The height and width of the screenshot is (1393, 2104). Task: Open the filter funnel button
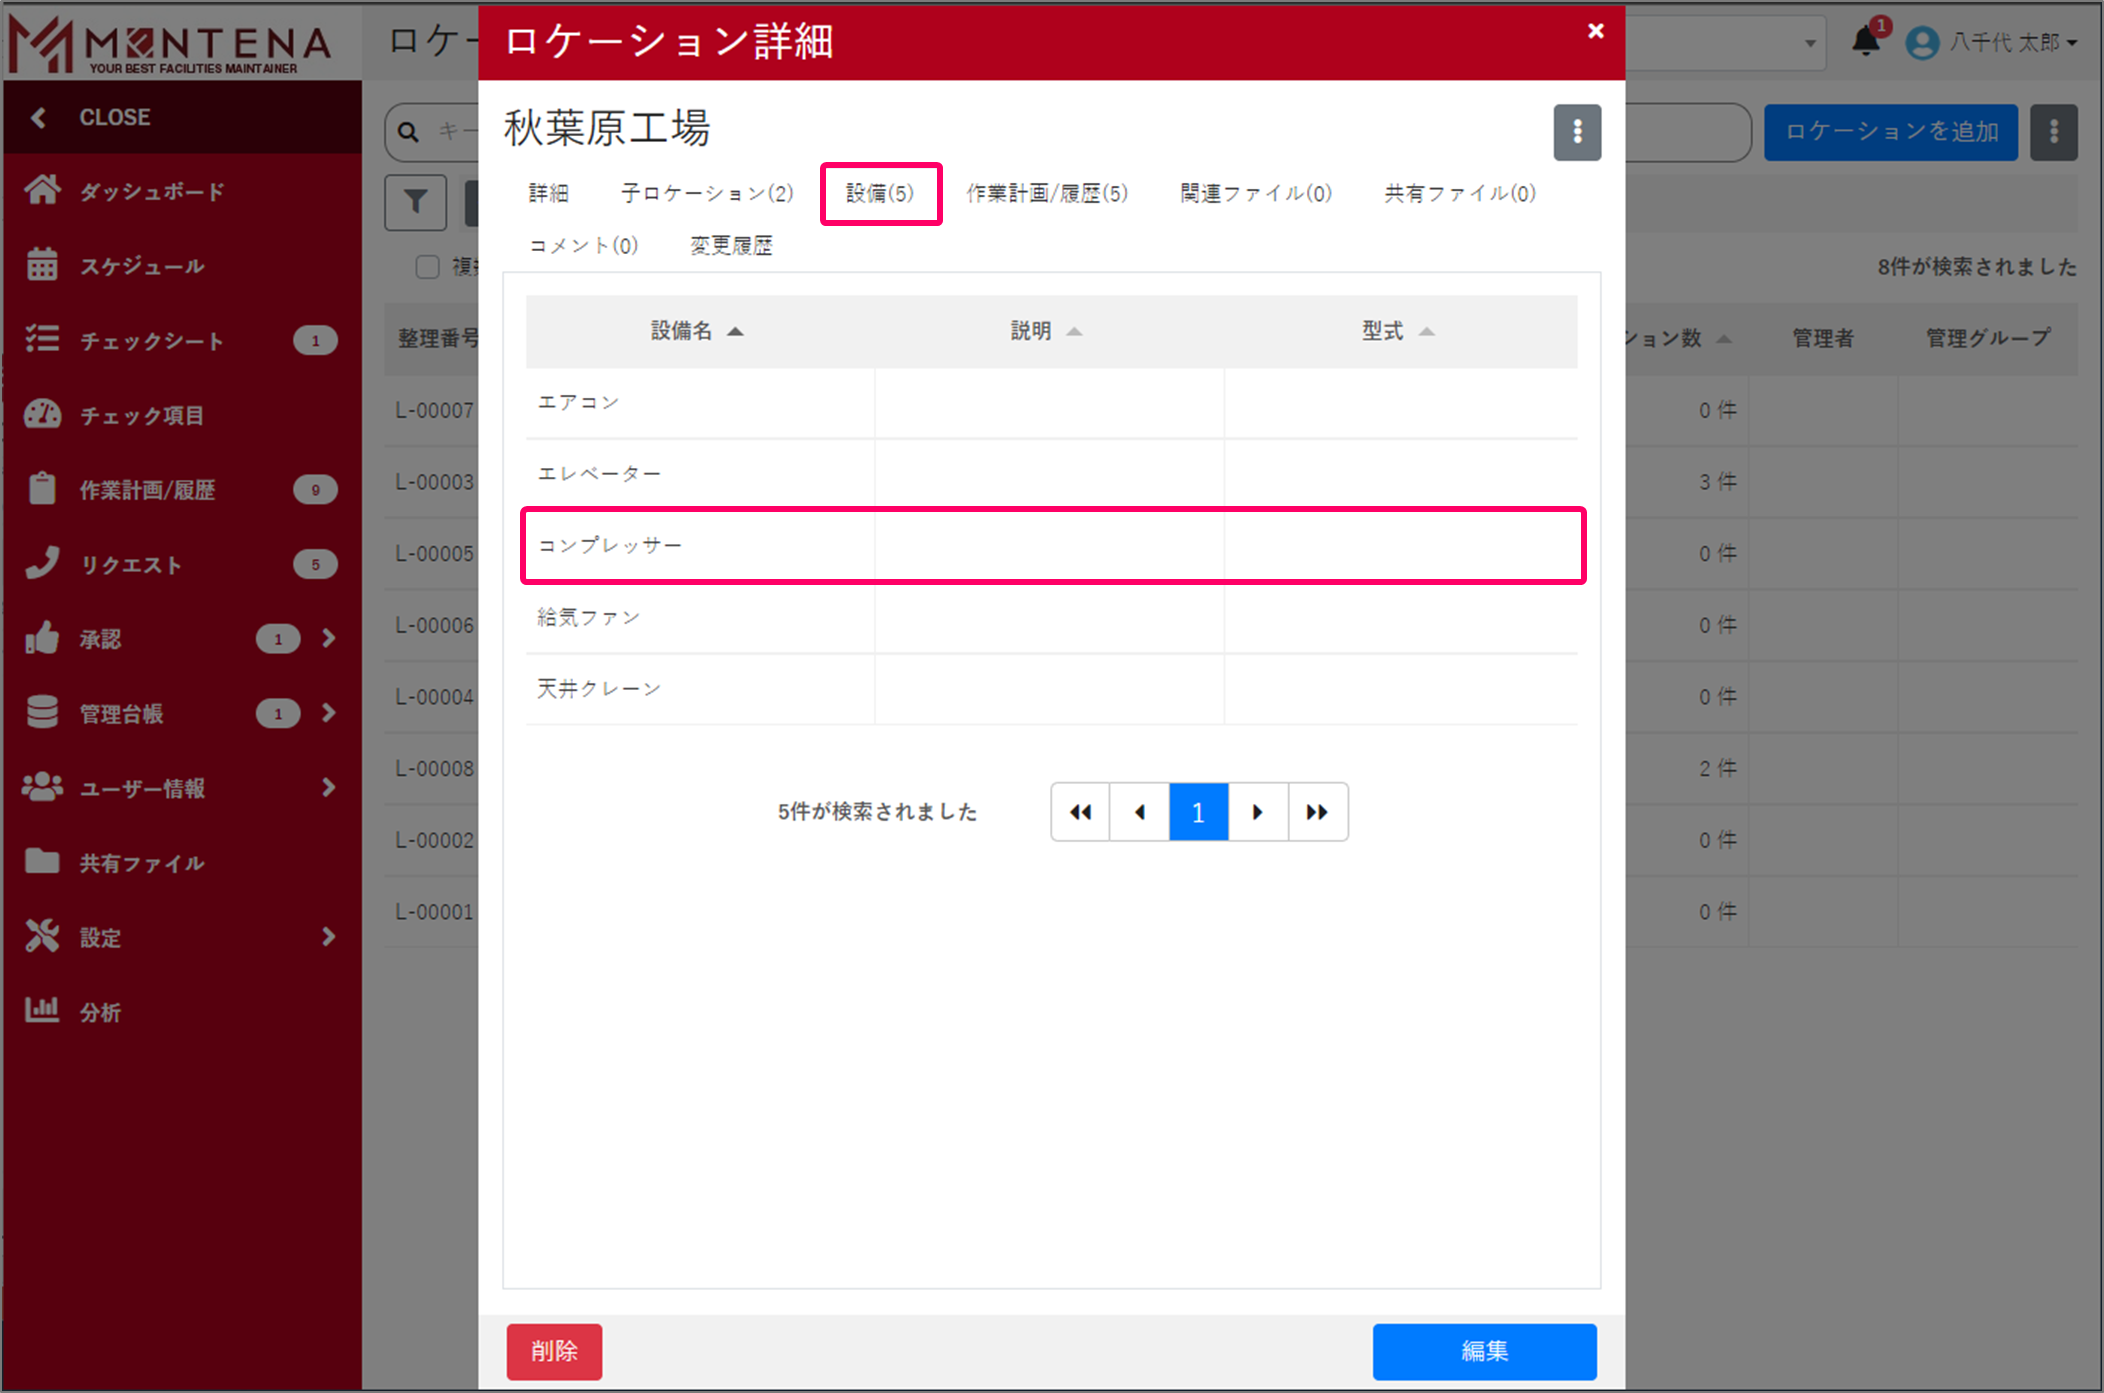[x=415, y=201]
